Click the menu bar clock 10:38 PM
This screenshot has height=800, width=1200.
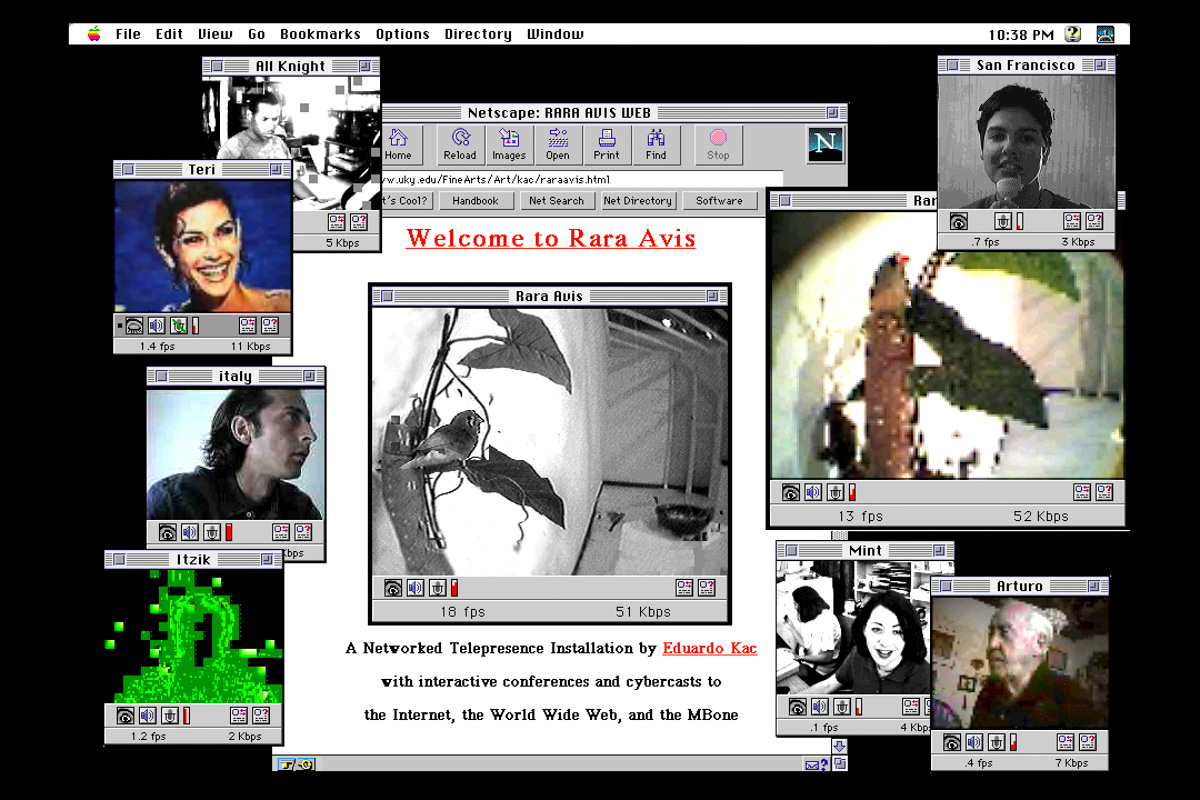[1020, 34]
